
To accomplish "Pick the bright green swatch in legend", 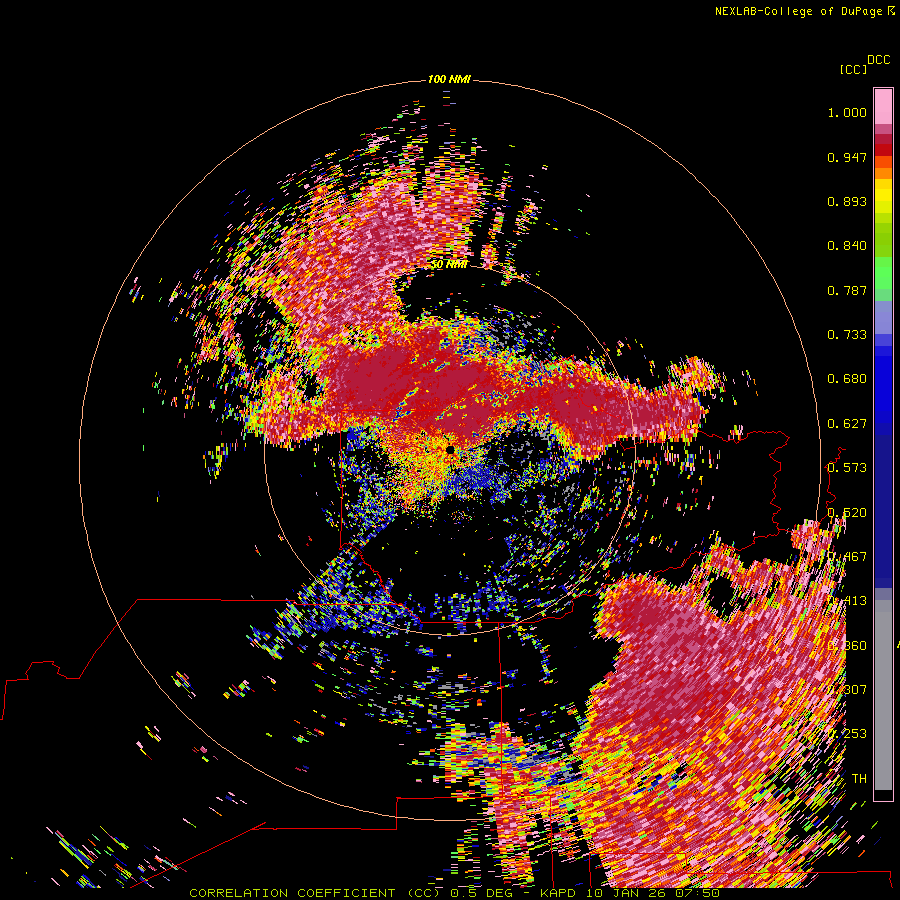I will 883,273.
